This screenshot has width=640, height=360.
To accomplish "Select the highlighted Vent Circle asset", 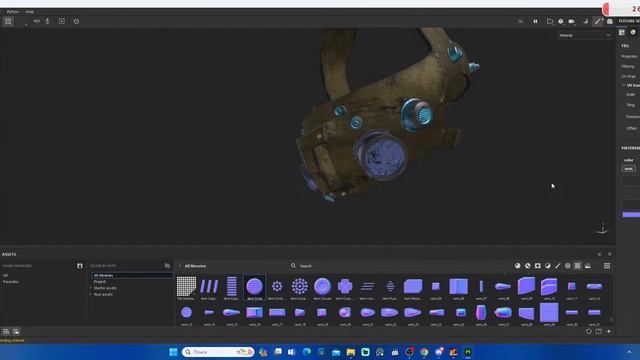I will point(254,288).
